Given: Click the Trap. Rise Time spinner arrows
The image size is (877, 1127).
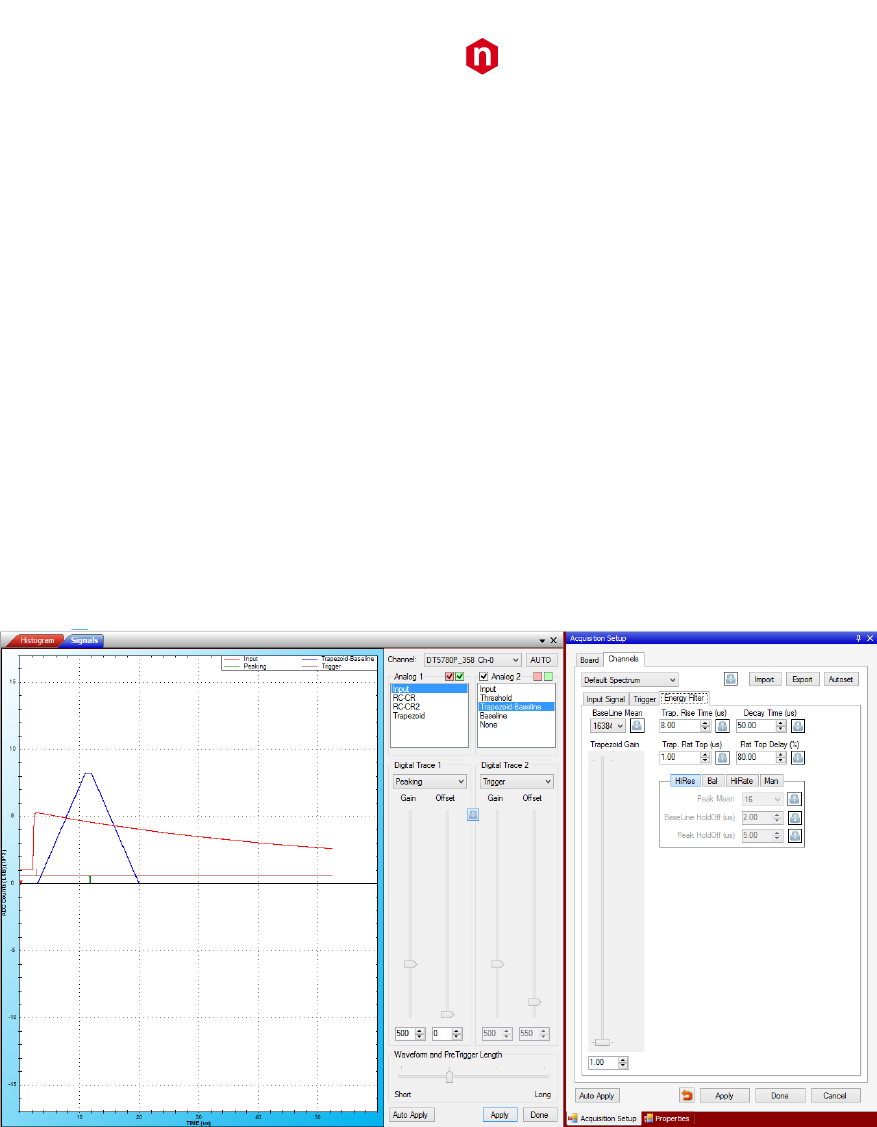Looking at the screenshot, I should click(x=705, y=726).
